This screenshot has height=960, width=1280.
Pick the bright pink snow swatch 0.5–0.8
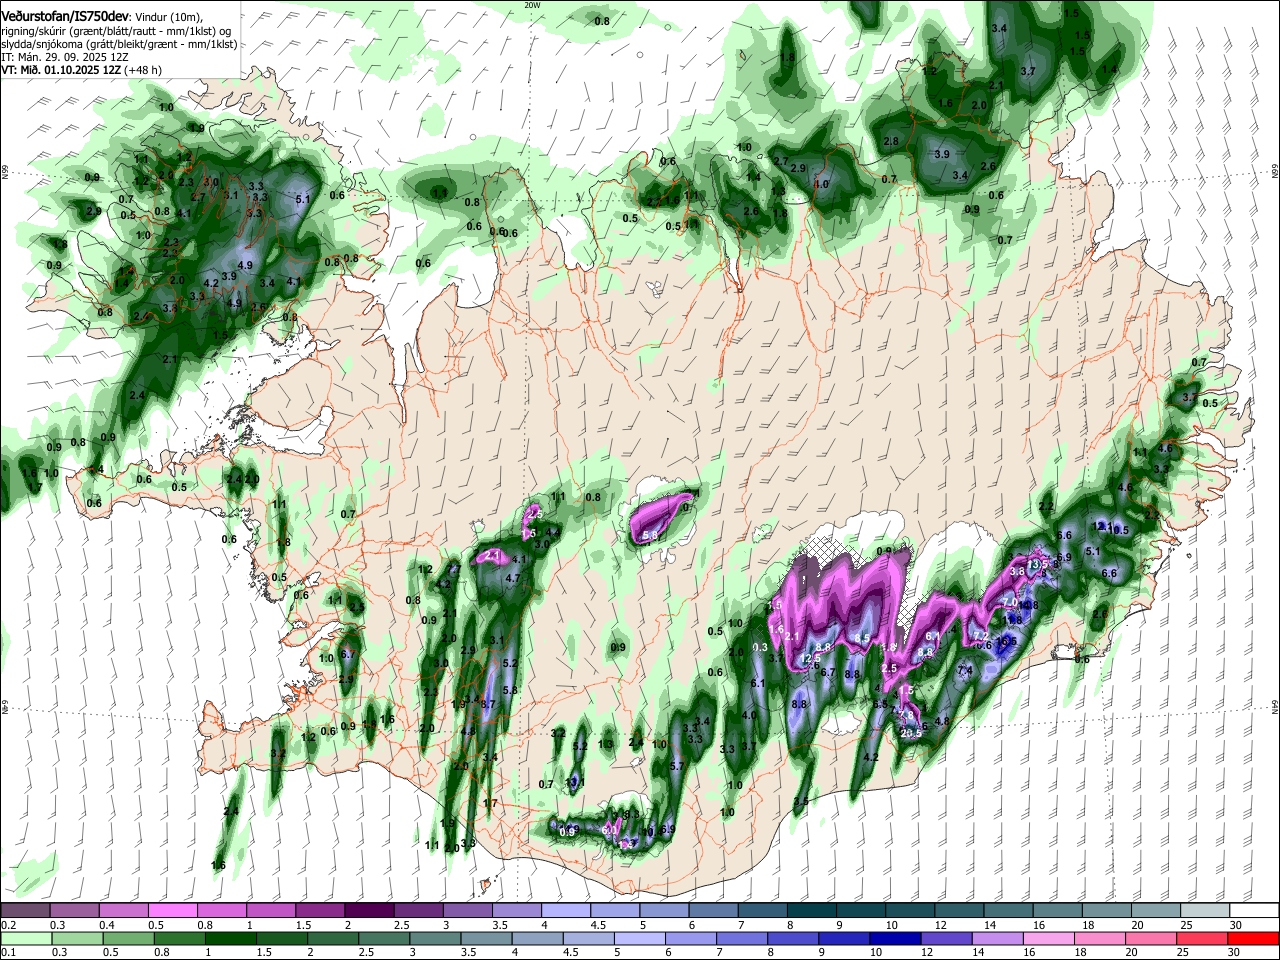point(172,911)
